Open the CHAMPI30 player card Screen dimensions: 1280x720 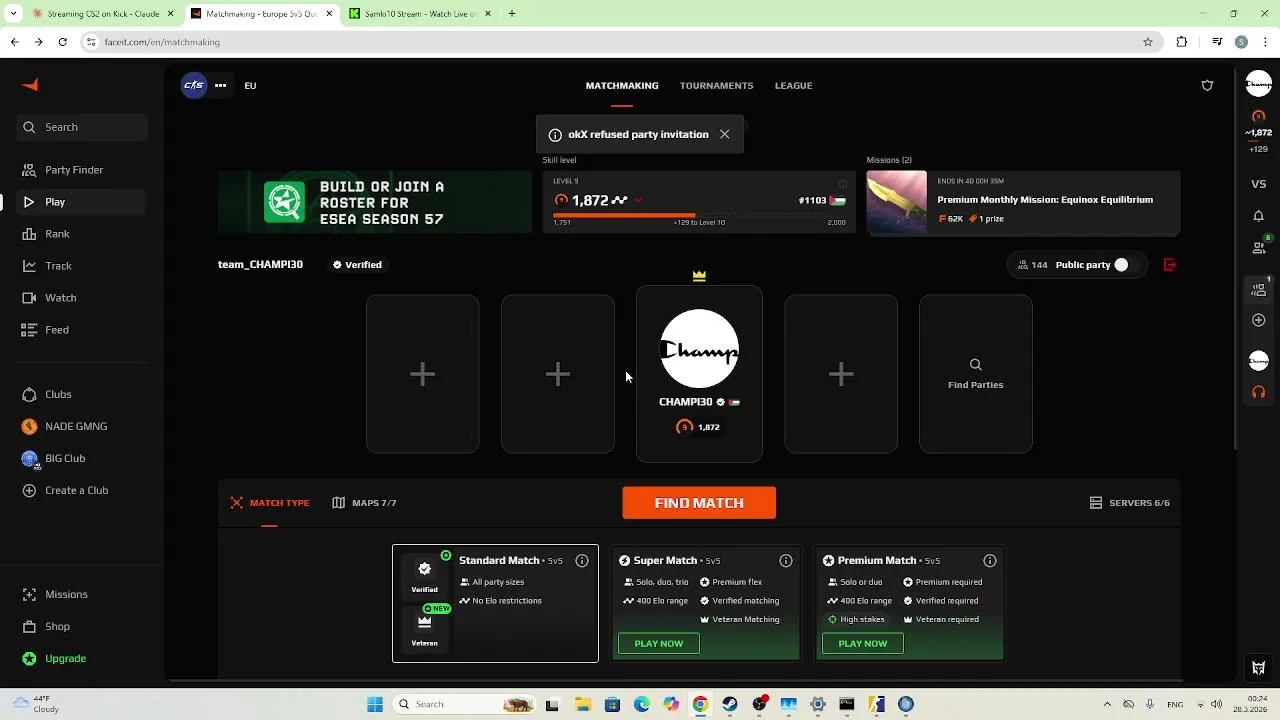[699, 374]
